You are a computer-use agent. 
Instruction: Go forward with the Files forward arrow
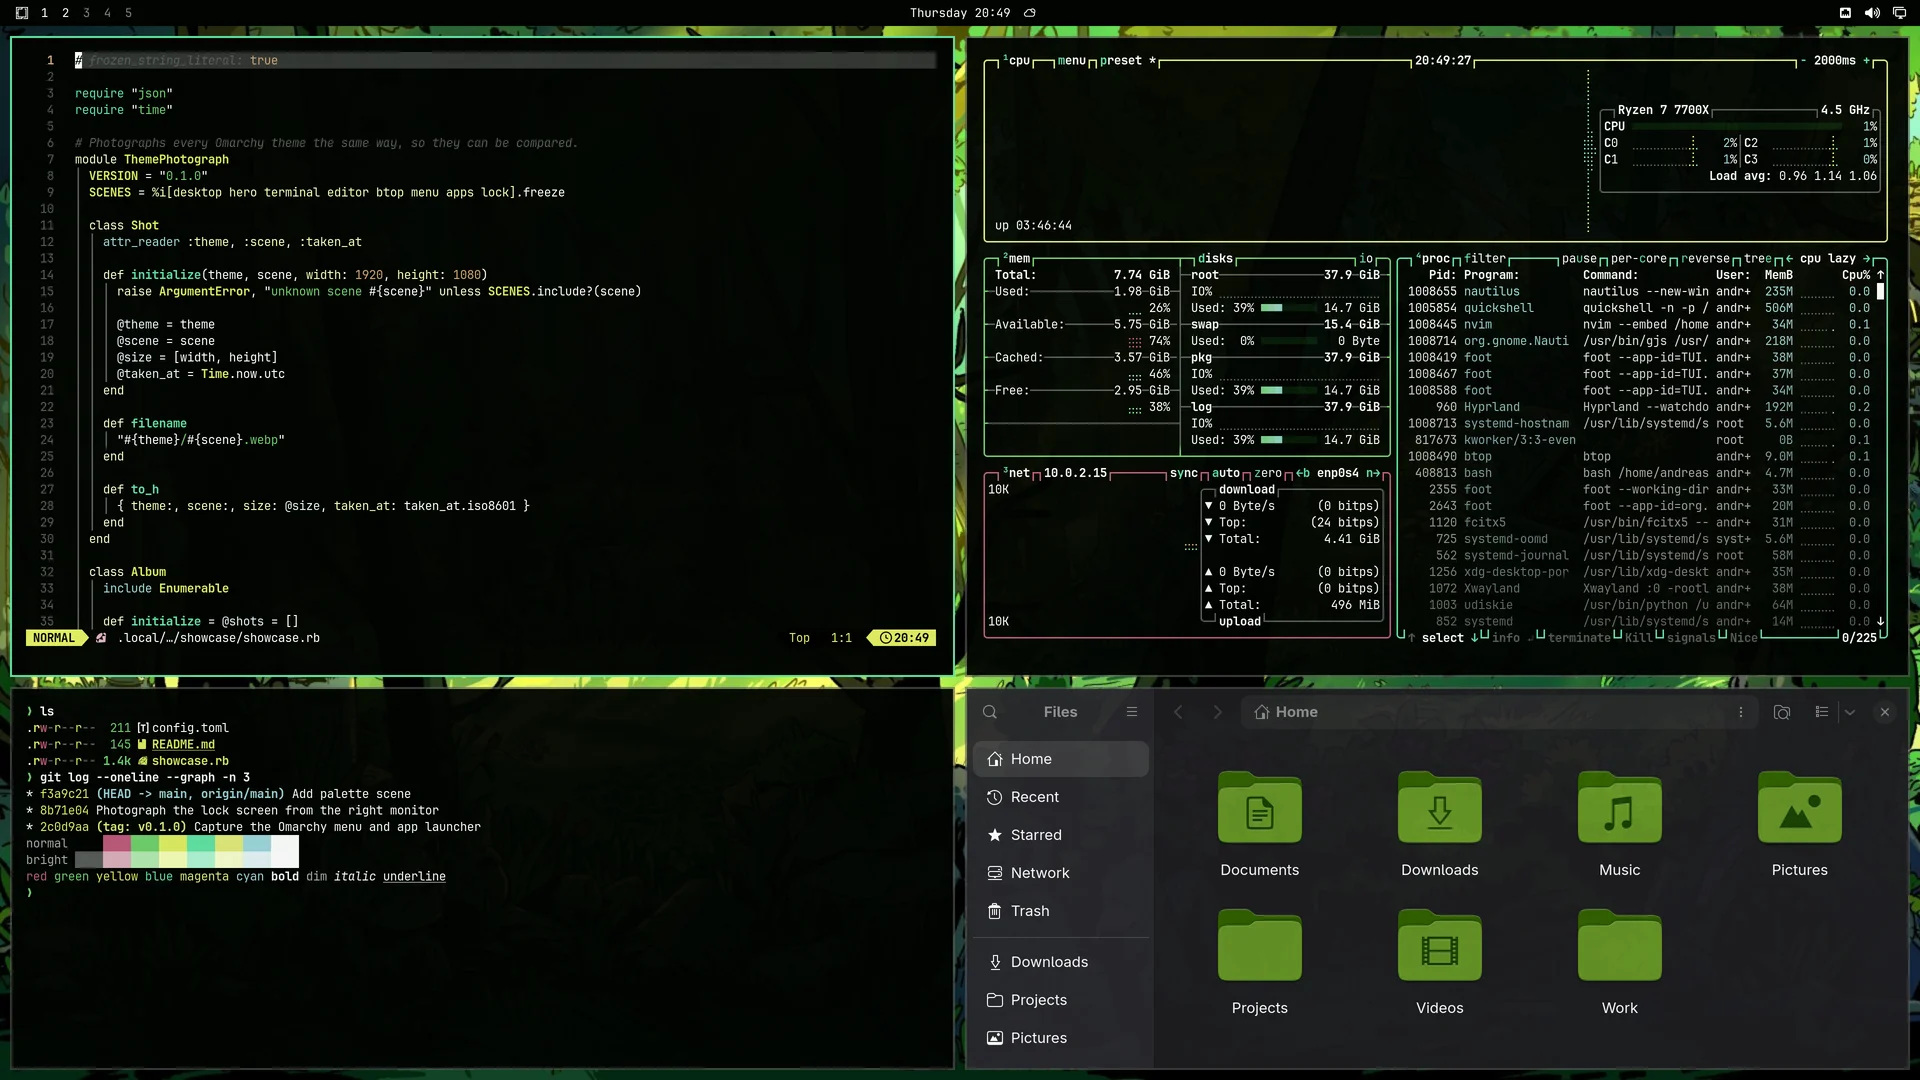(x=1217, y=712)
